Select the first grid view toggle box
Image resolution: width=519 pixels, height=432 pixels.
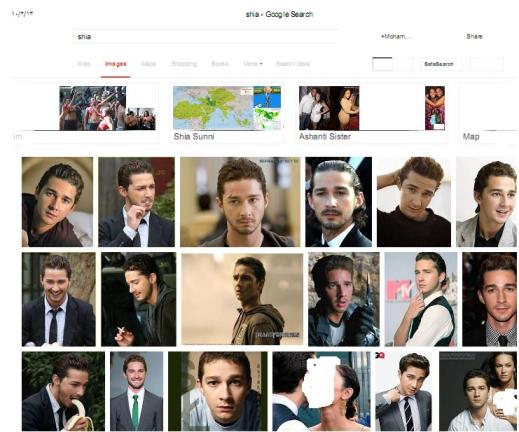[382, 64]
